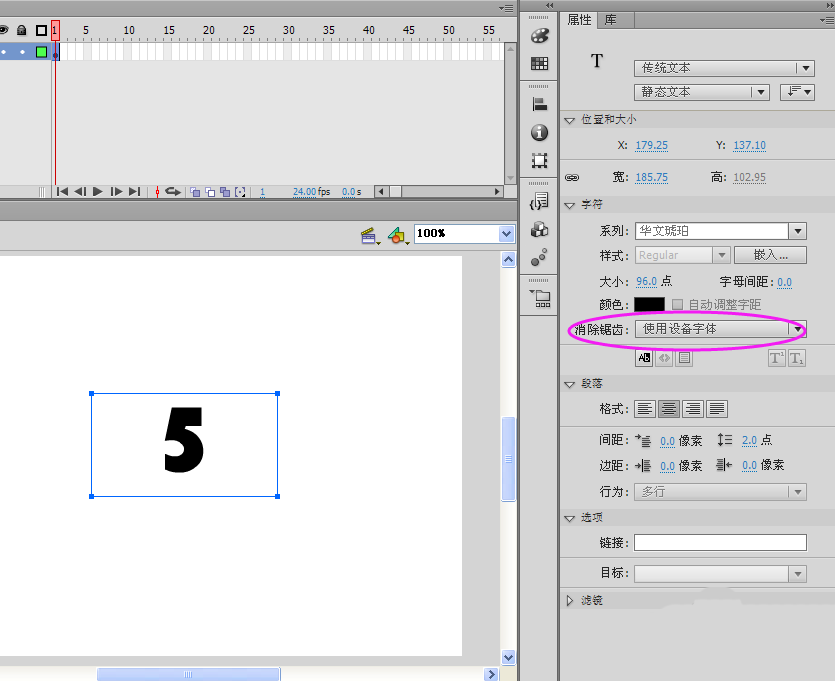Toggle superscript T button

click(x=776, y=358)
